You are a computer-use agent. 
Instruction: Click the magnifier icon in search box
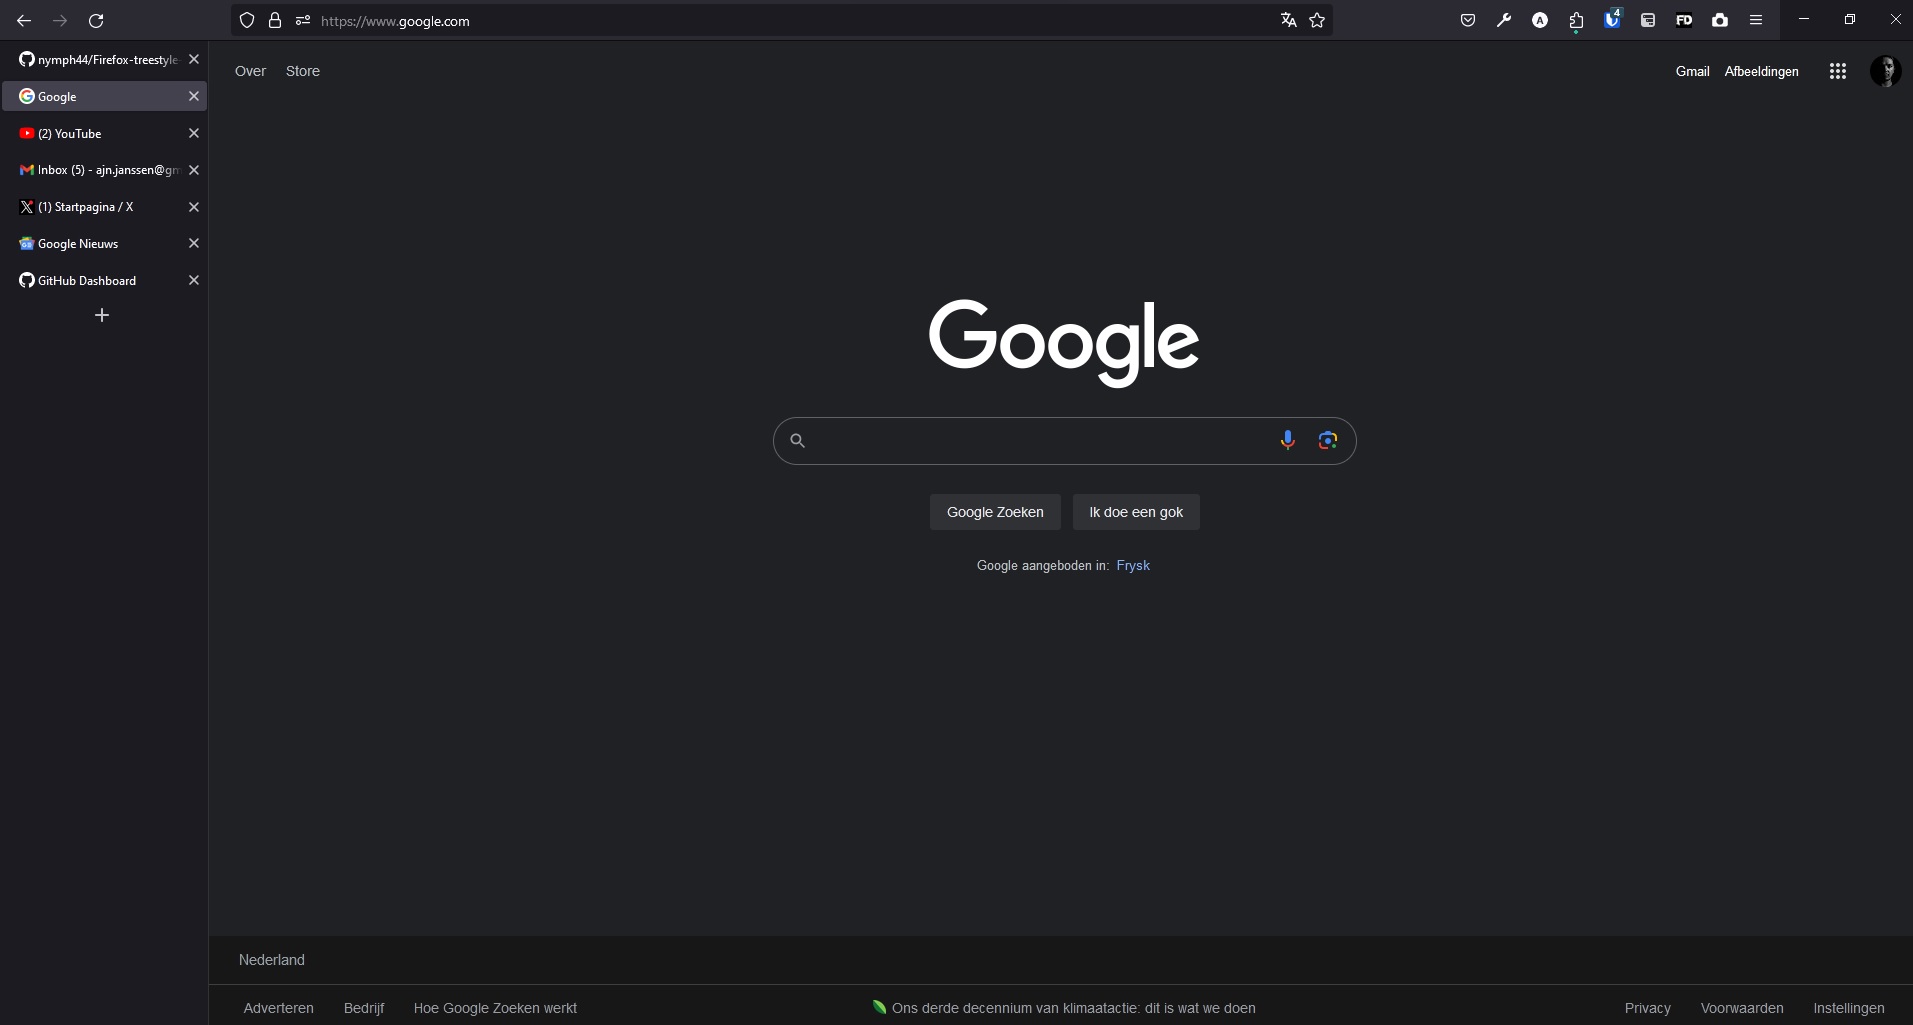point(798,440)
